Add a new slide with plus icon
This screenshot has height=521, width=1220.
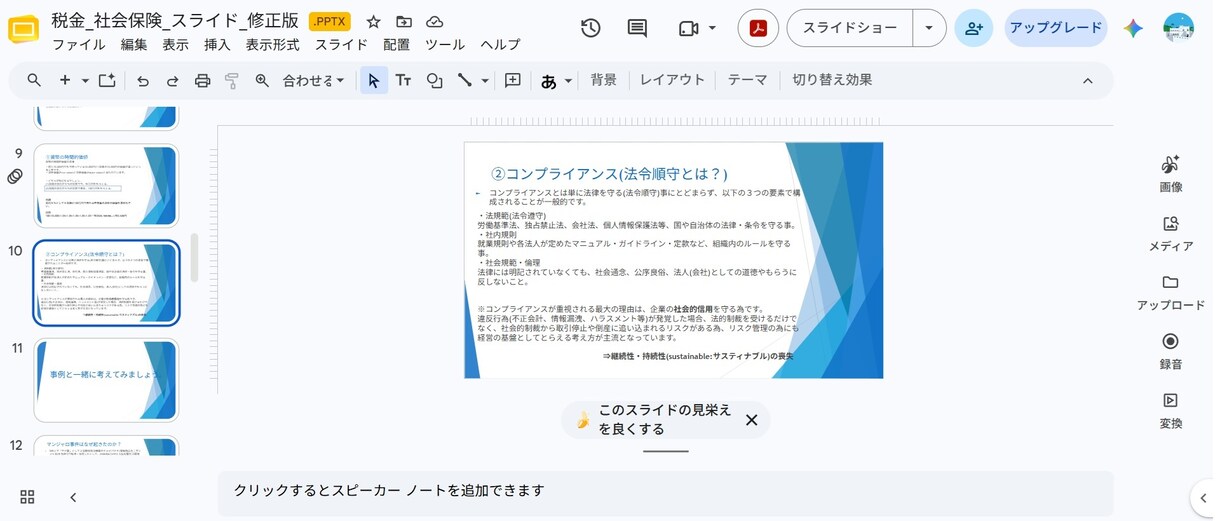65,80
